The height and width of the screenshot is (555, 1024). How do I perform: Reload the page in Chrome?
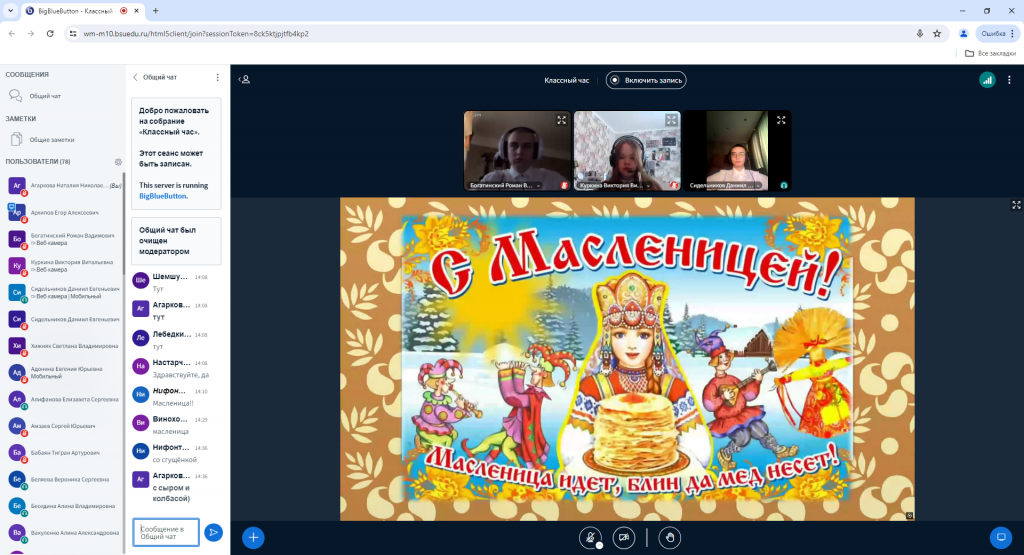pyautogui.click(x=50, y=33)
